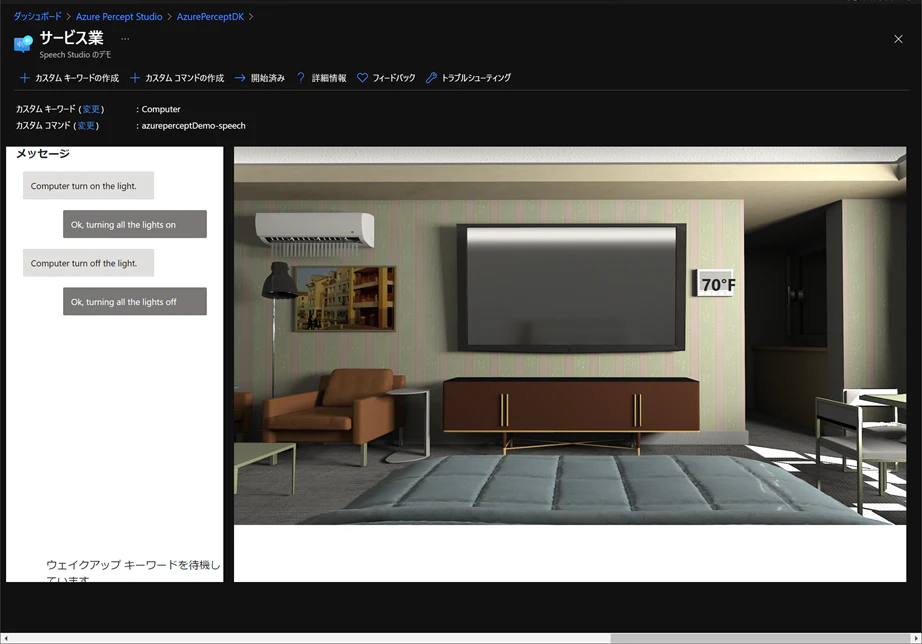Click 変更 link for カスタム コマンド

pos(86,125)
